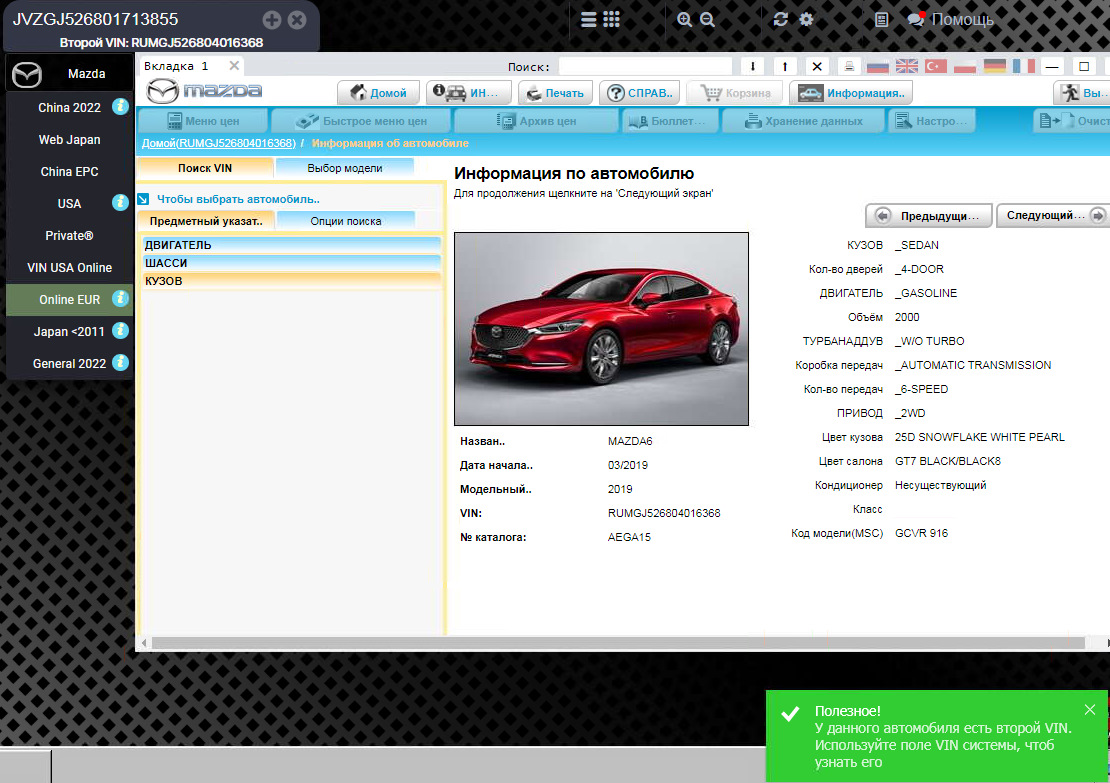Open the Опции поиска tab
Image resolution: width=1110 pixels, height=783 pixels.
345,221
